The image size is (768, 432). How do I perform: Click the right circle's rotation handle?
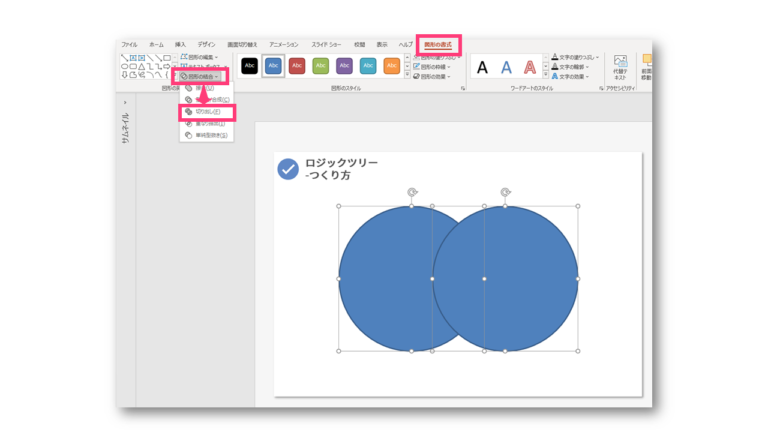click(x=505, y=192)
